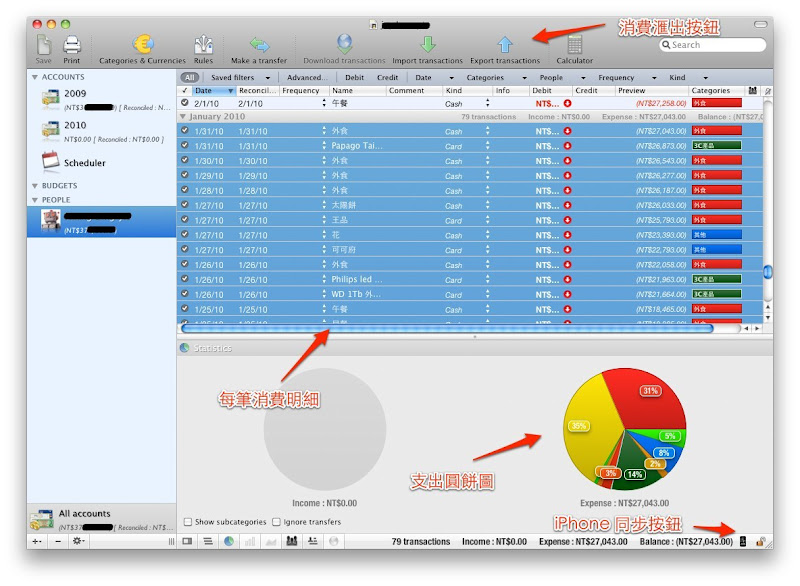
Task: Toggle the side panel view icon
Action: point(187,541)
